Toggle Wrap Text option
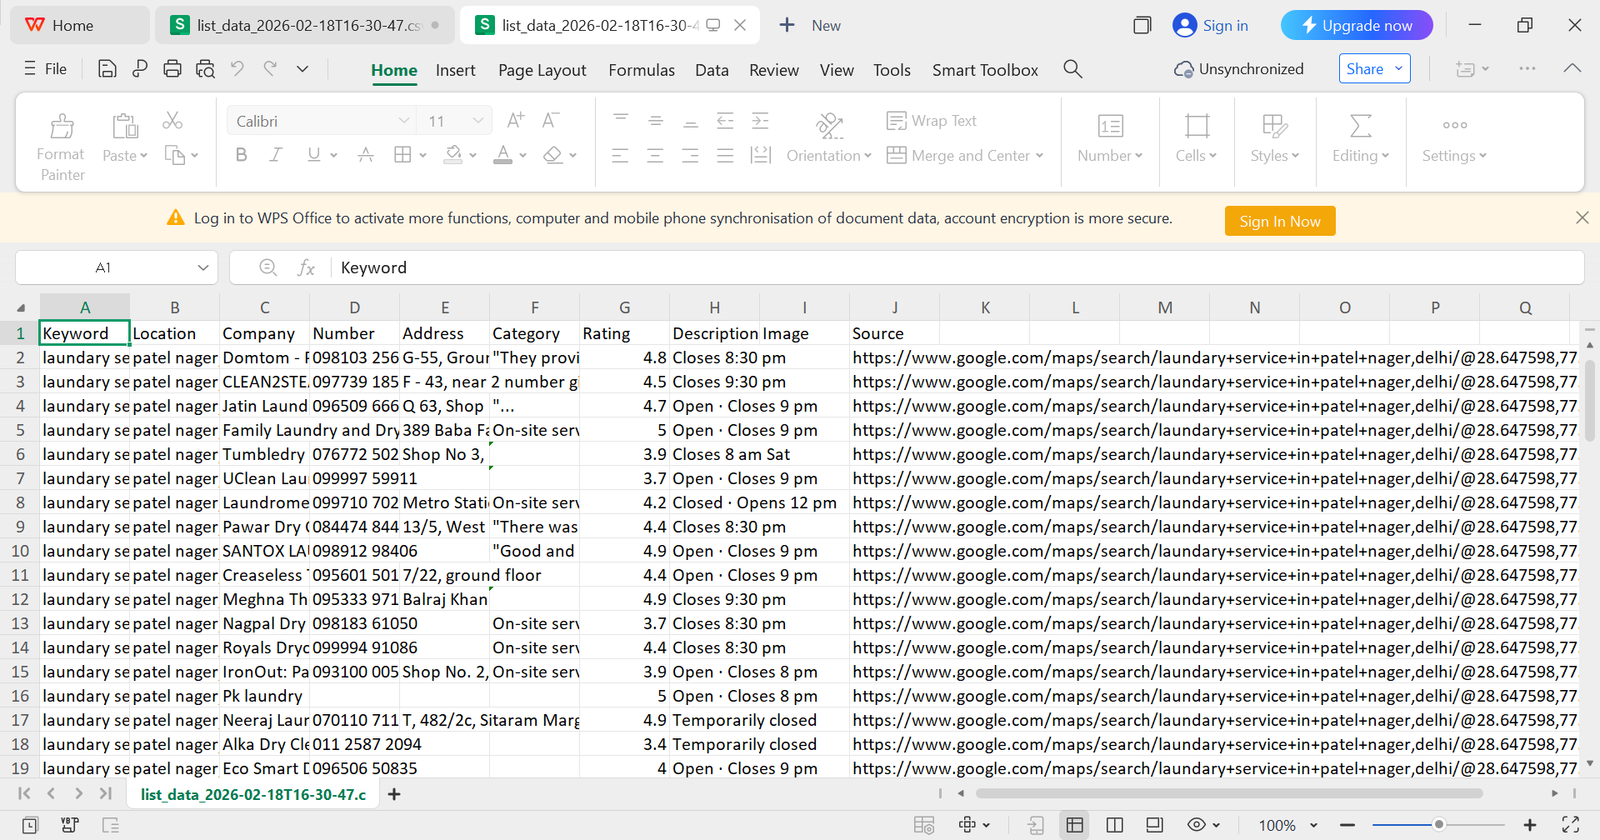Screen dimensions: 1600x840 931,121
